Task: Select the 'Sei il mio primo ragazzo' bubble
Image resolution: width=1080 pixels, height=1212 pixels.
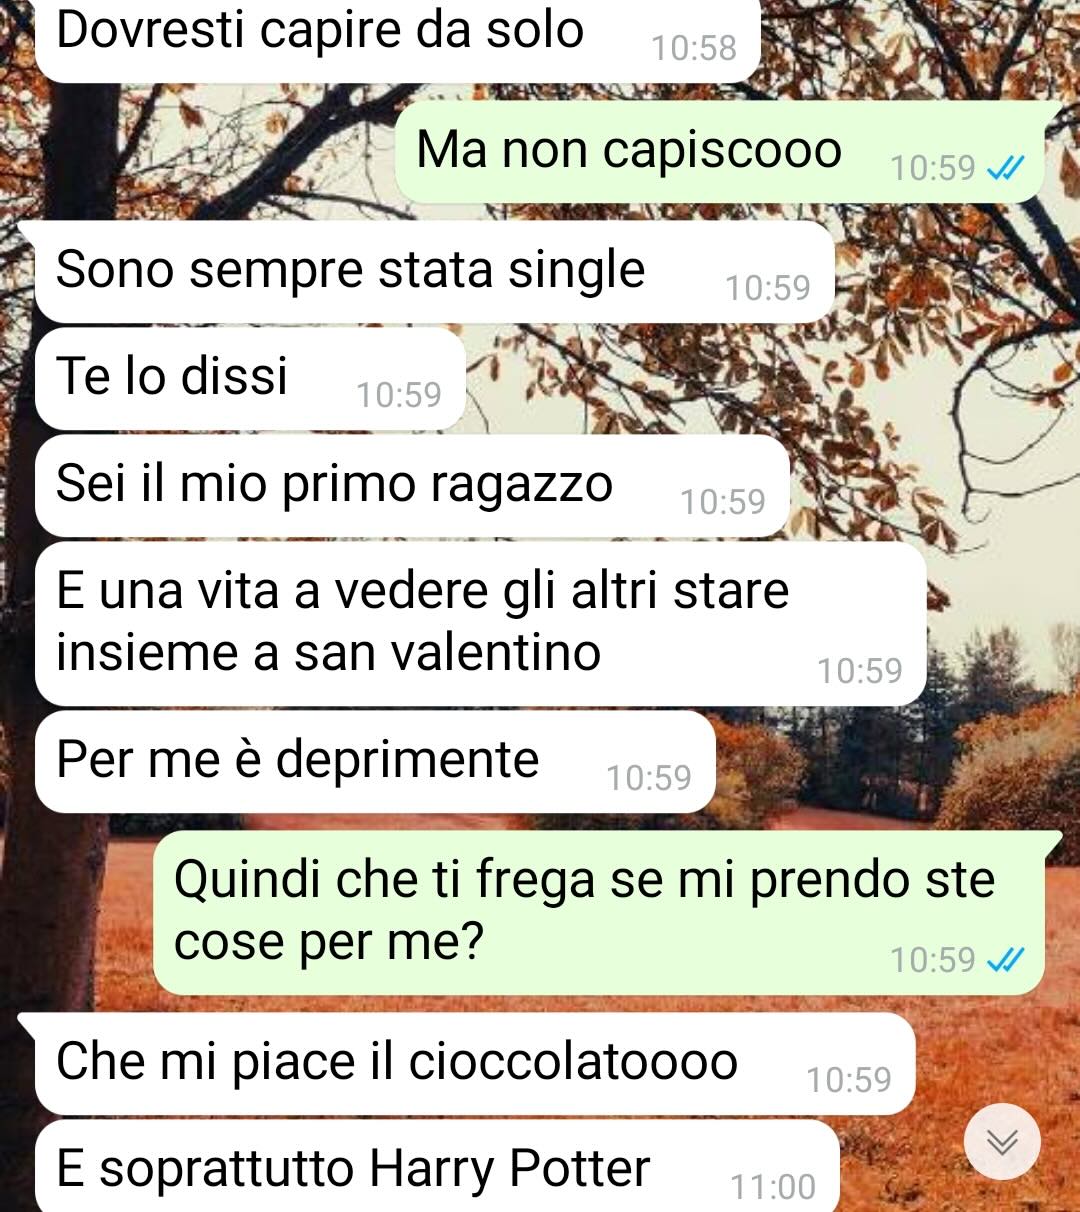Action: [412, 485]
